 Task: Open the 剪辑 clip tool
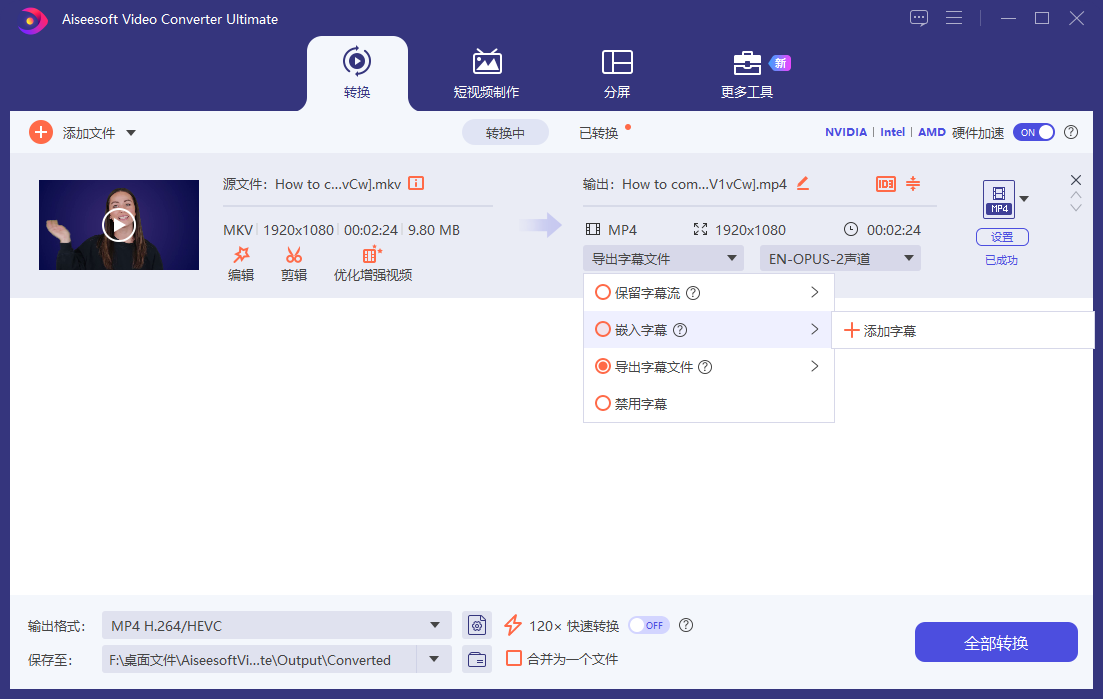[x=294, y=263]
